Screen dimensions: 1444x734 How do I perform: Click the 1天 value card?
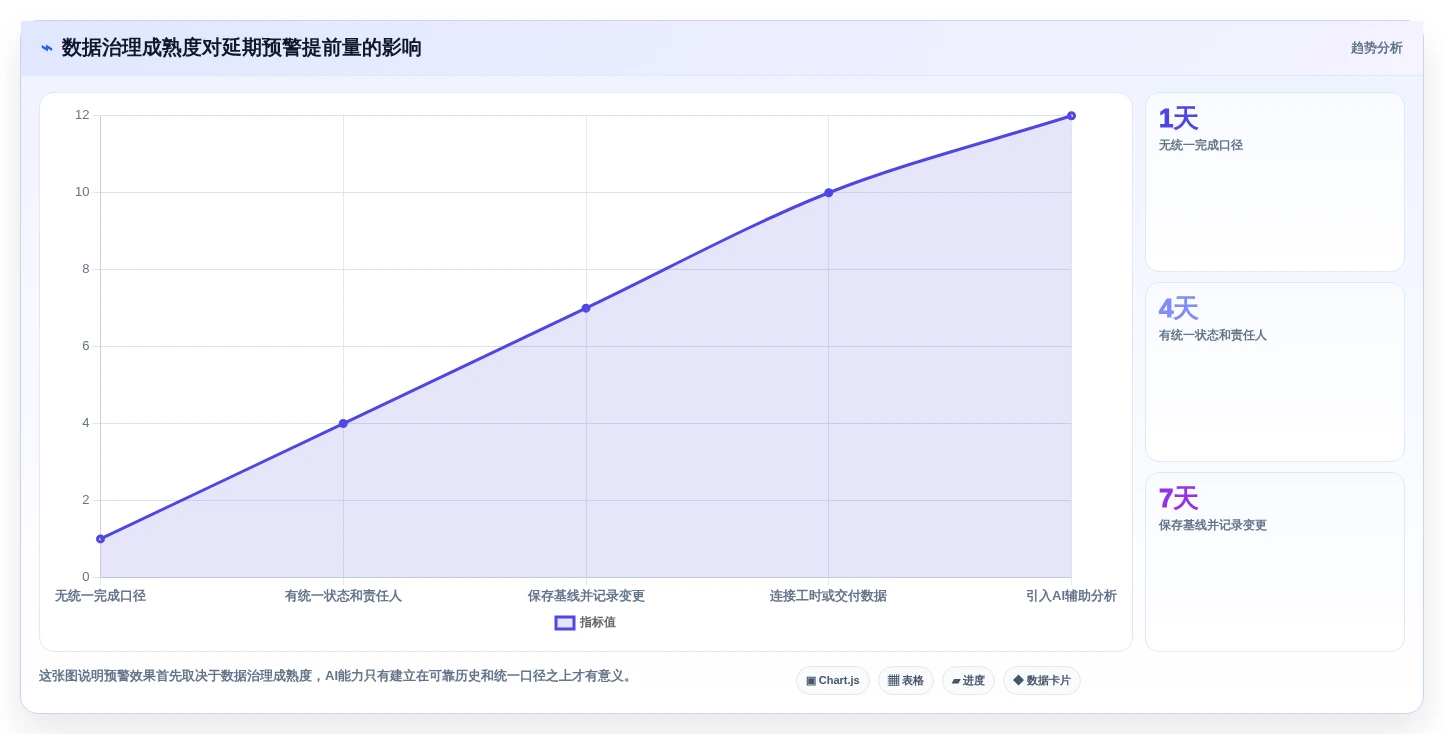pos(1275,182)
